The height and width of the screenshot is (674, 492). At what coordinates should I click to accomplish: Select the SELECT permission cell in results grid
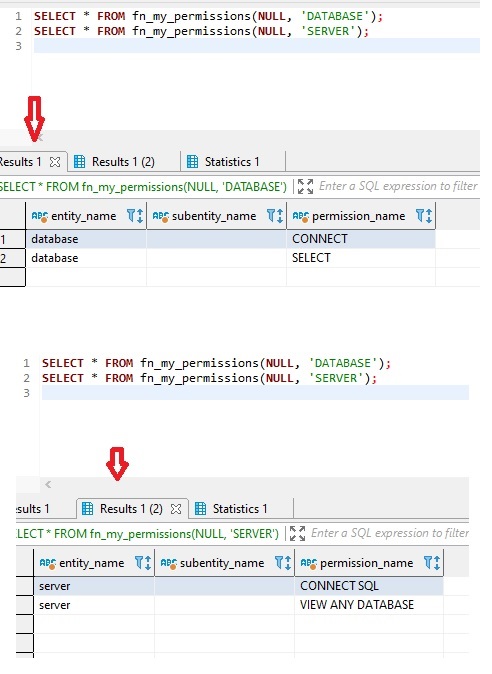pos(361,258)
